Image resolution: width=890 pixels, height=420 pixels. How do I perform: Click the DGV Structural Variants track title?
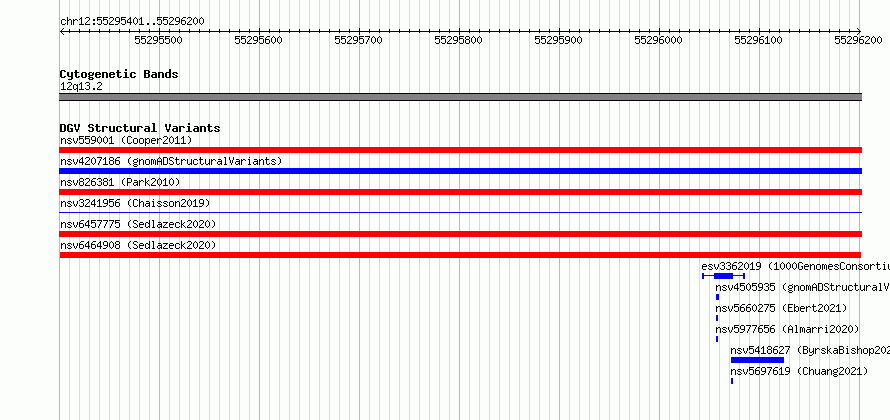click(140, 128)
